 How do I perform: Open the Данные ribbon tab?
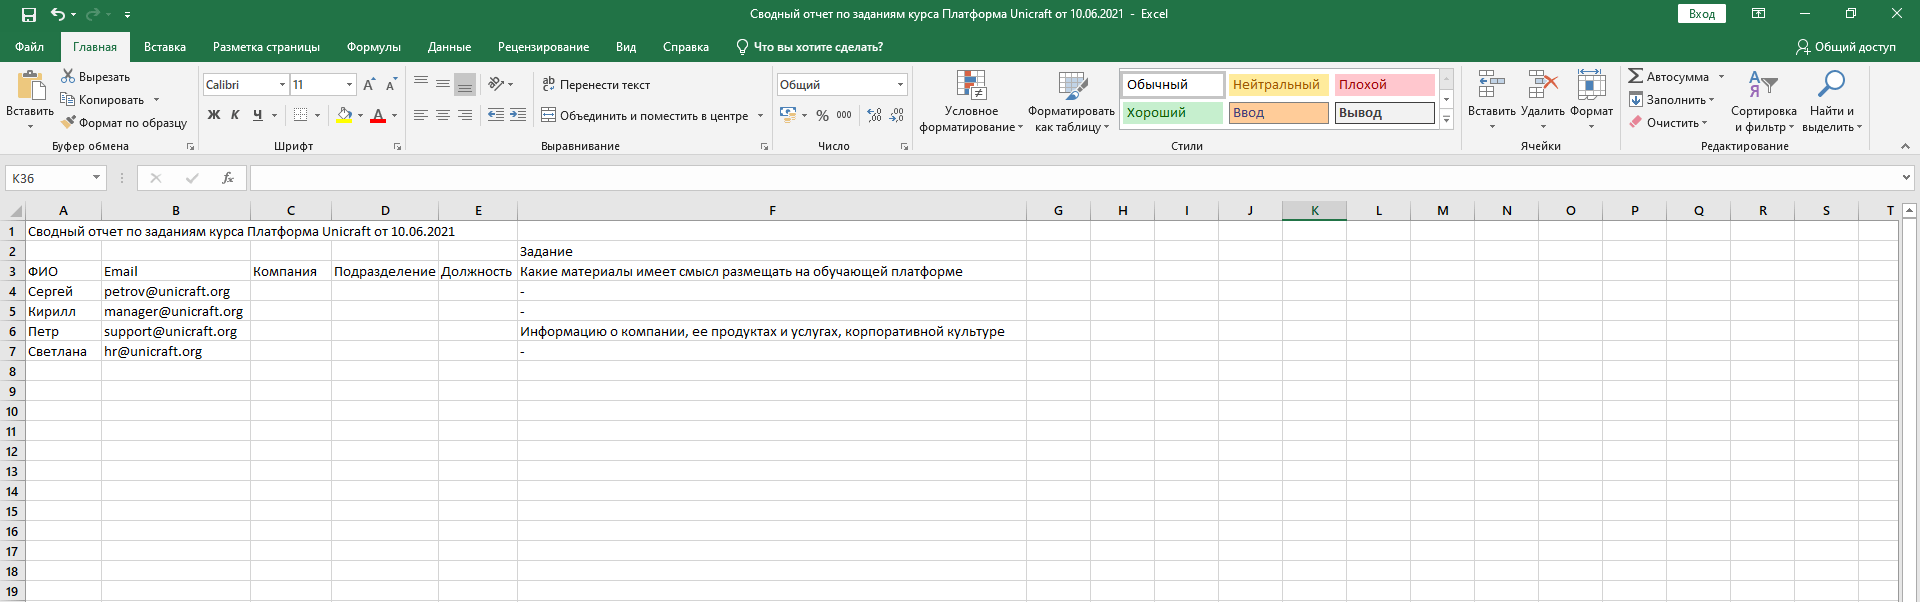pyautogui.click(x=449, y=47)
